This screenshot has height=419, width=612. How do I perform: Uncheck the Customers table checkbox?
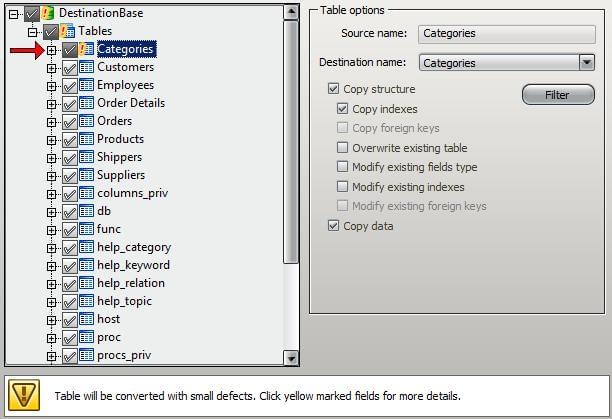click(x=69, y=68)
